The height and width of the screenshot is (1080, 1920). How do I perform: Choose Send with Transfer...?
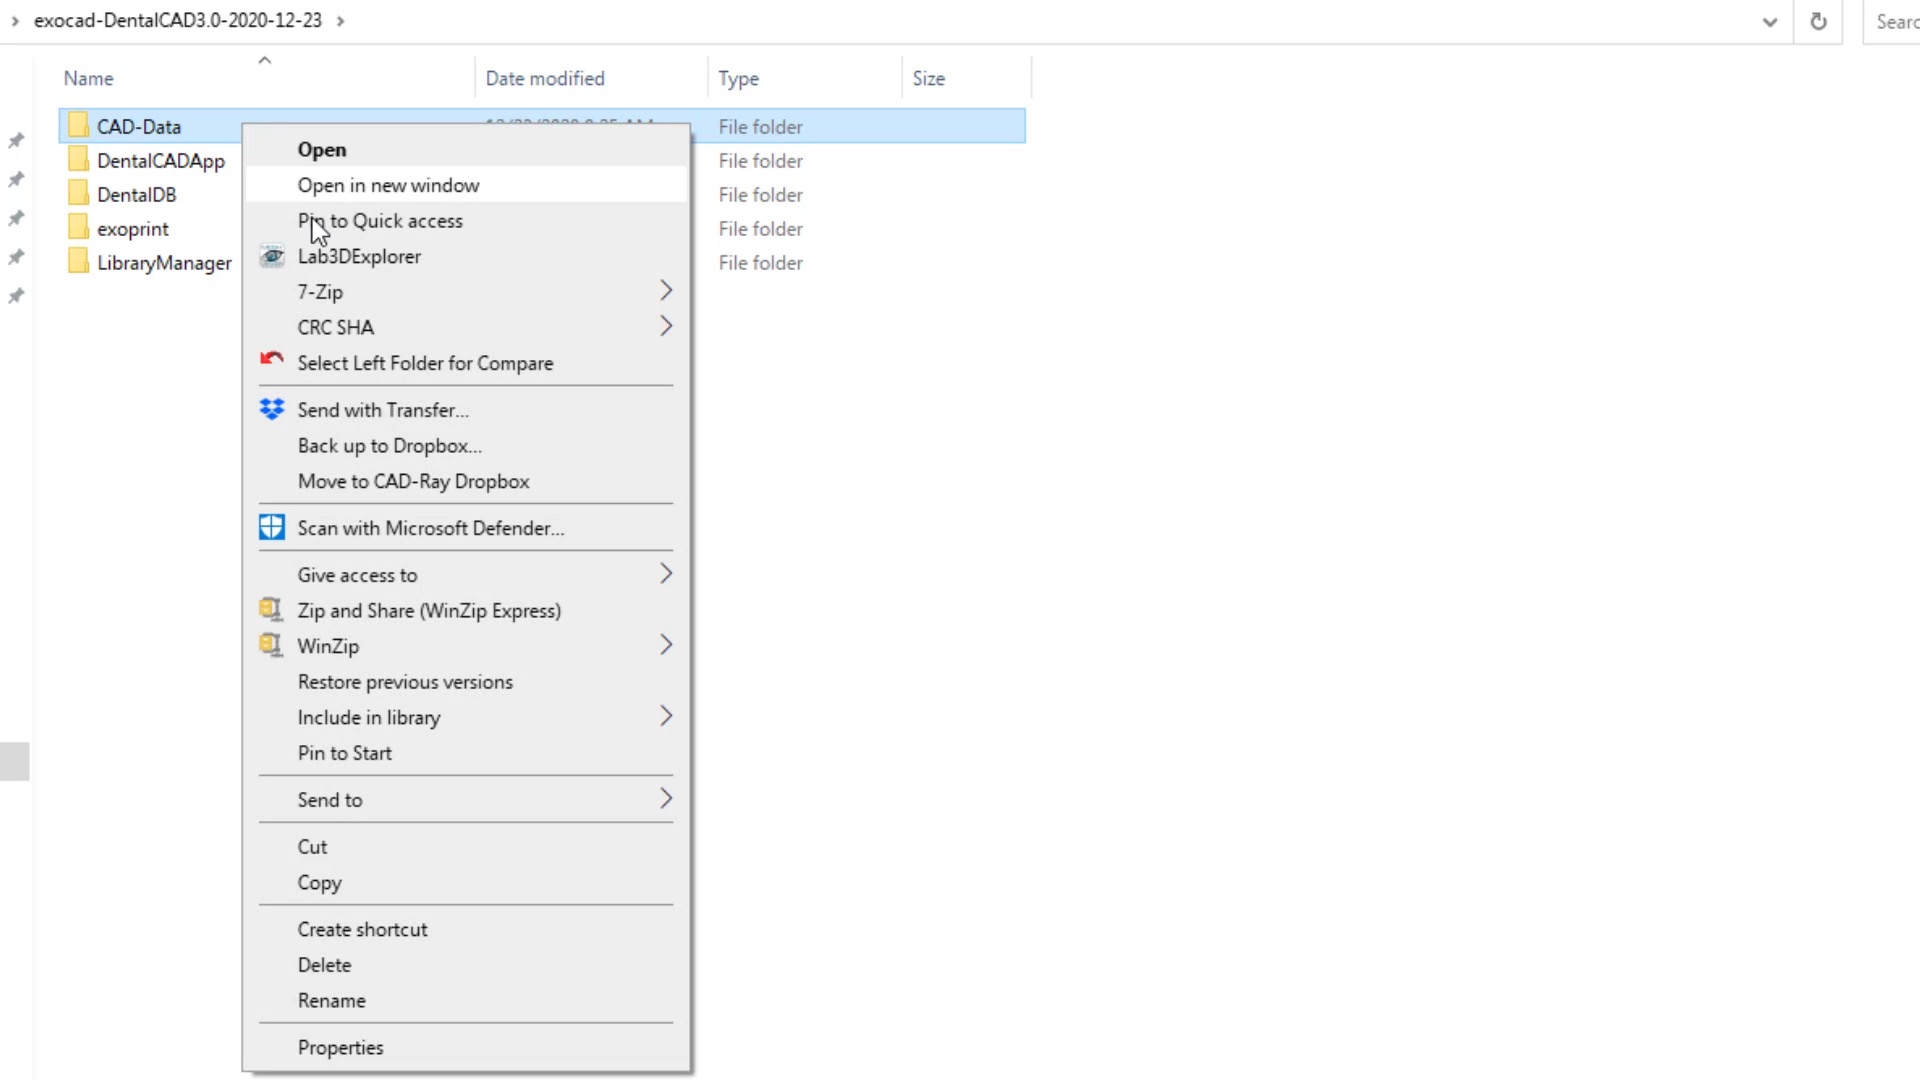point(466,410)
